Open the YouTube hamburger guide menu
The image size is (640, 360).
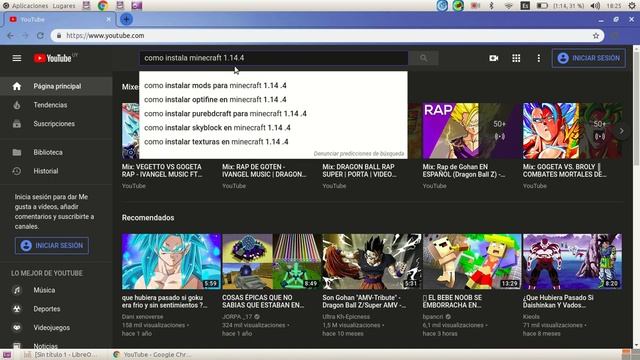pos(17,58)
